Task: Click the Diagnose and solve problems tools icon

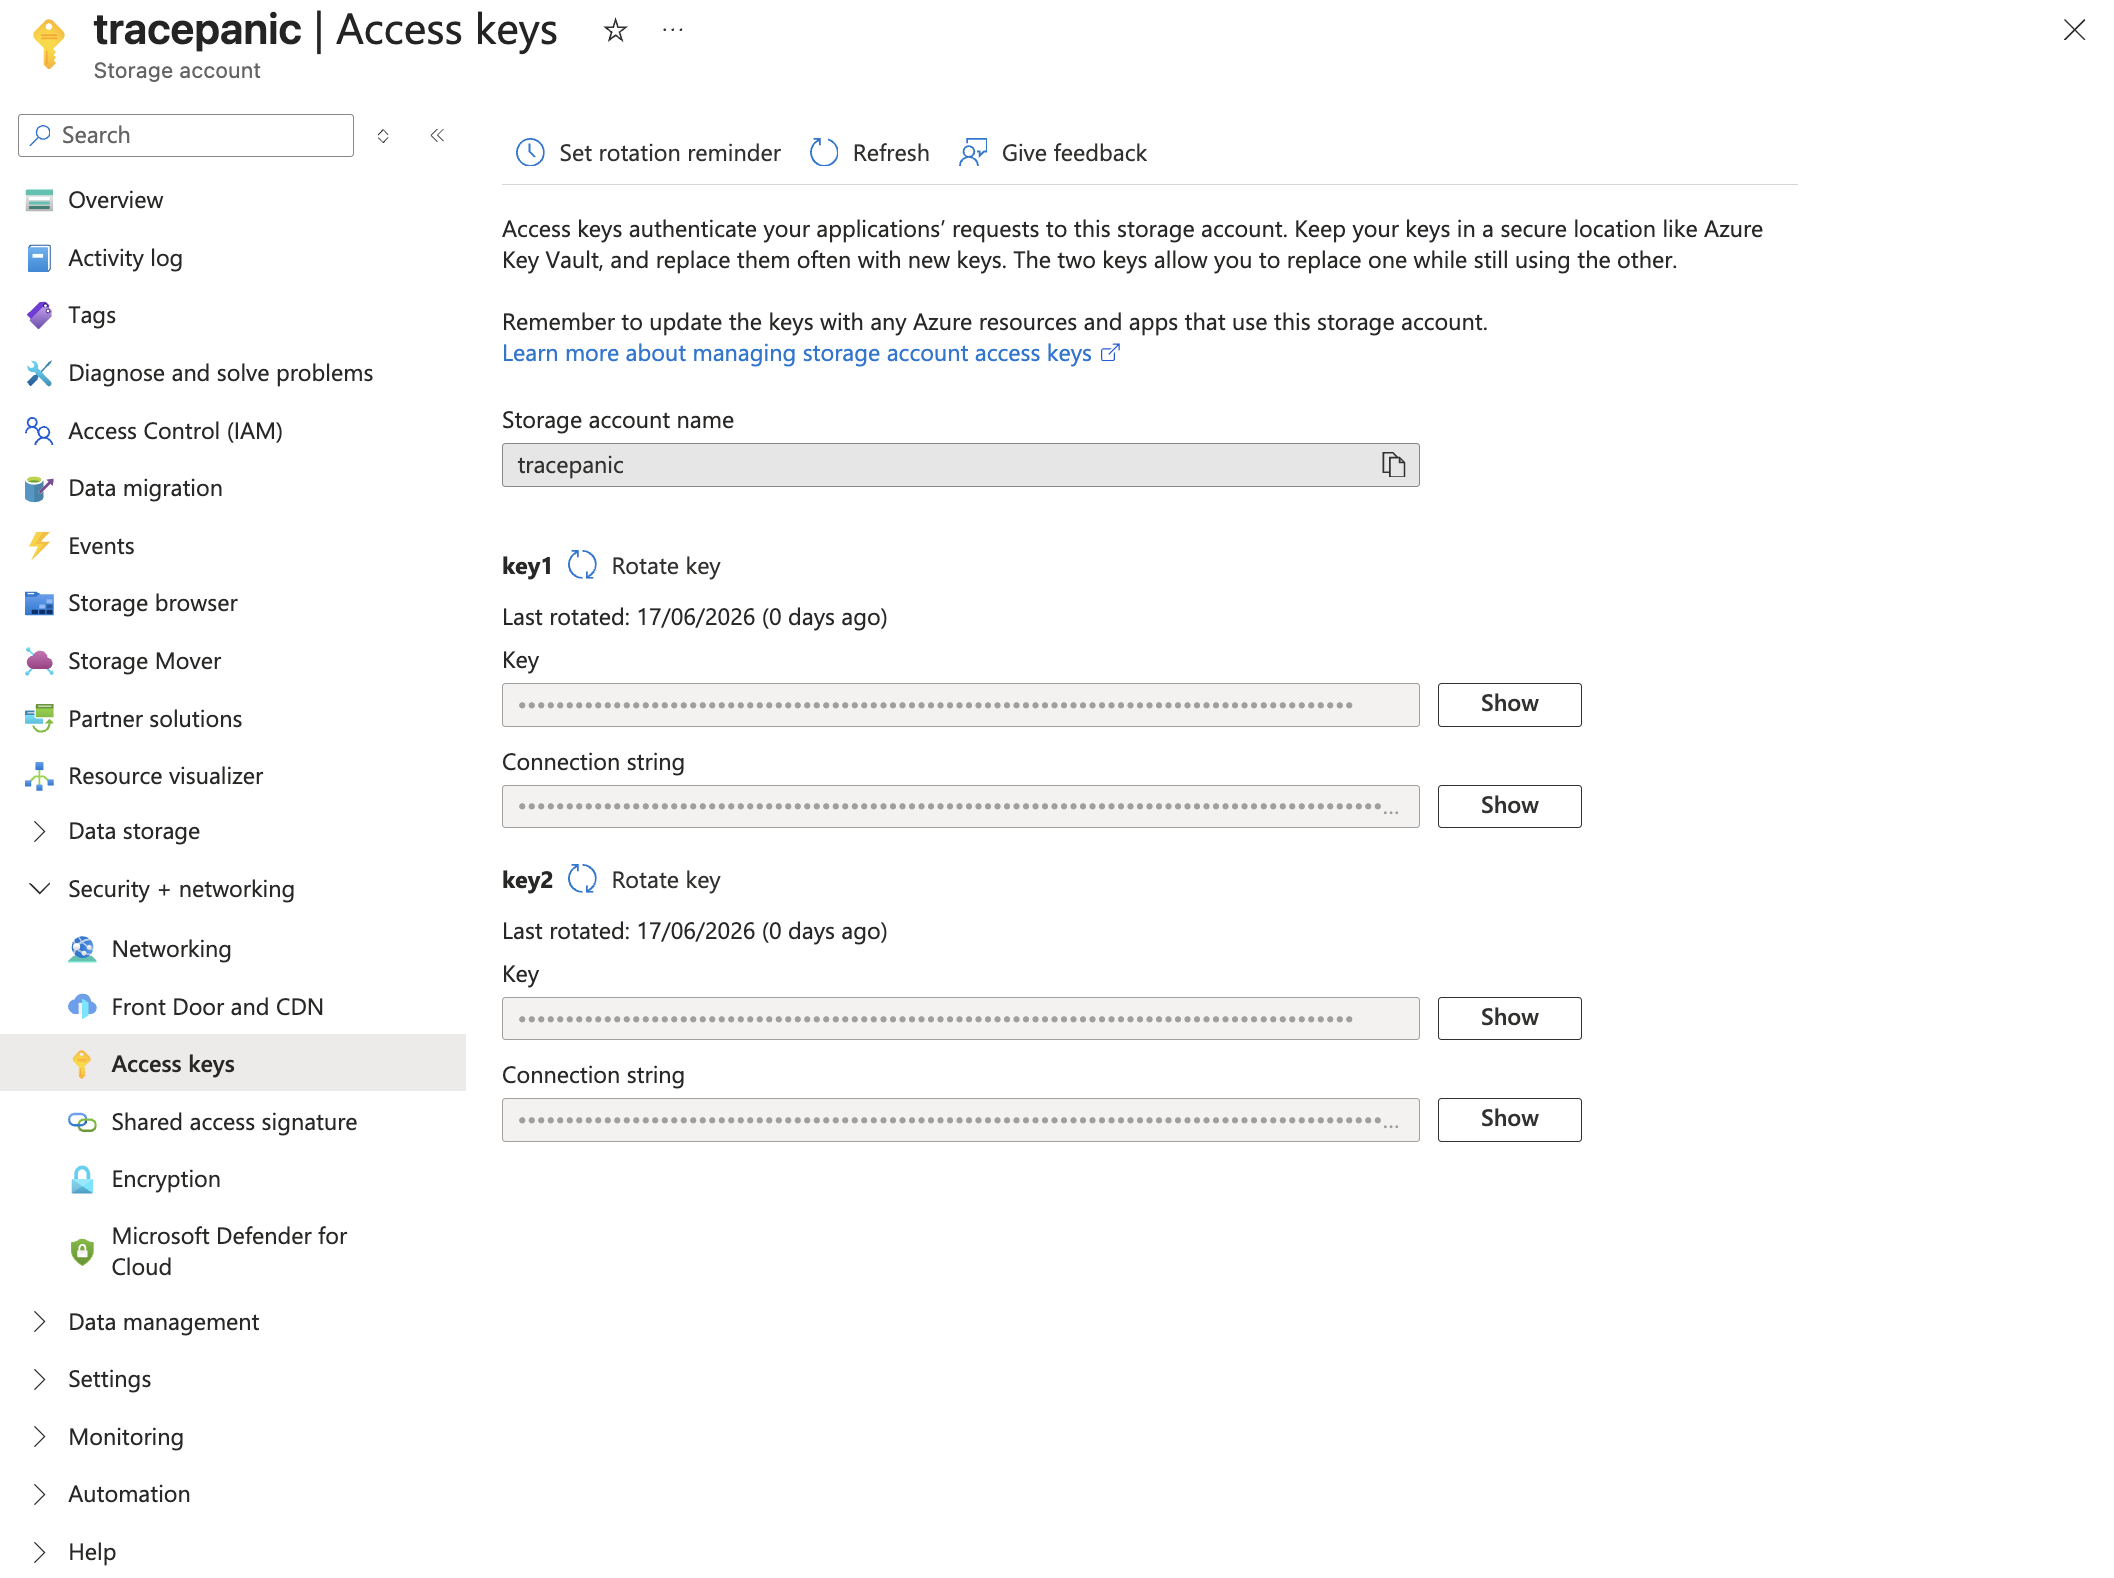Action: (39, 373)
